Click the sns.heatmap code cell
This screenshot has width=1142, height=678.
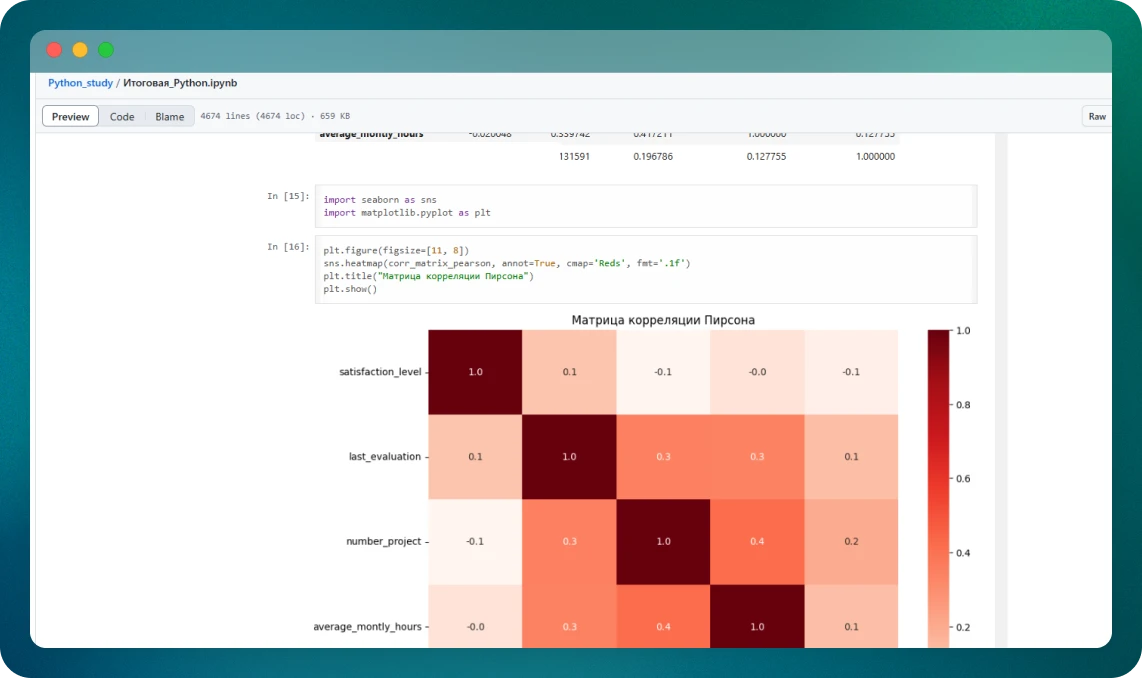coord(645,269)
